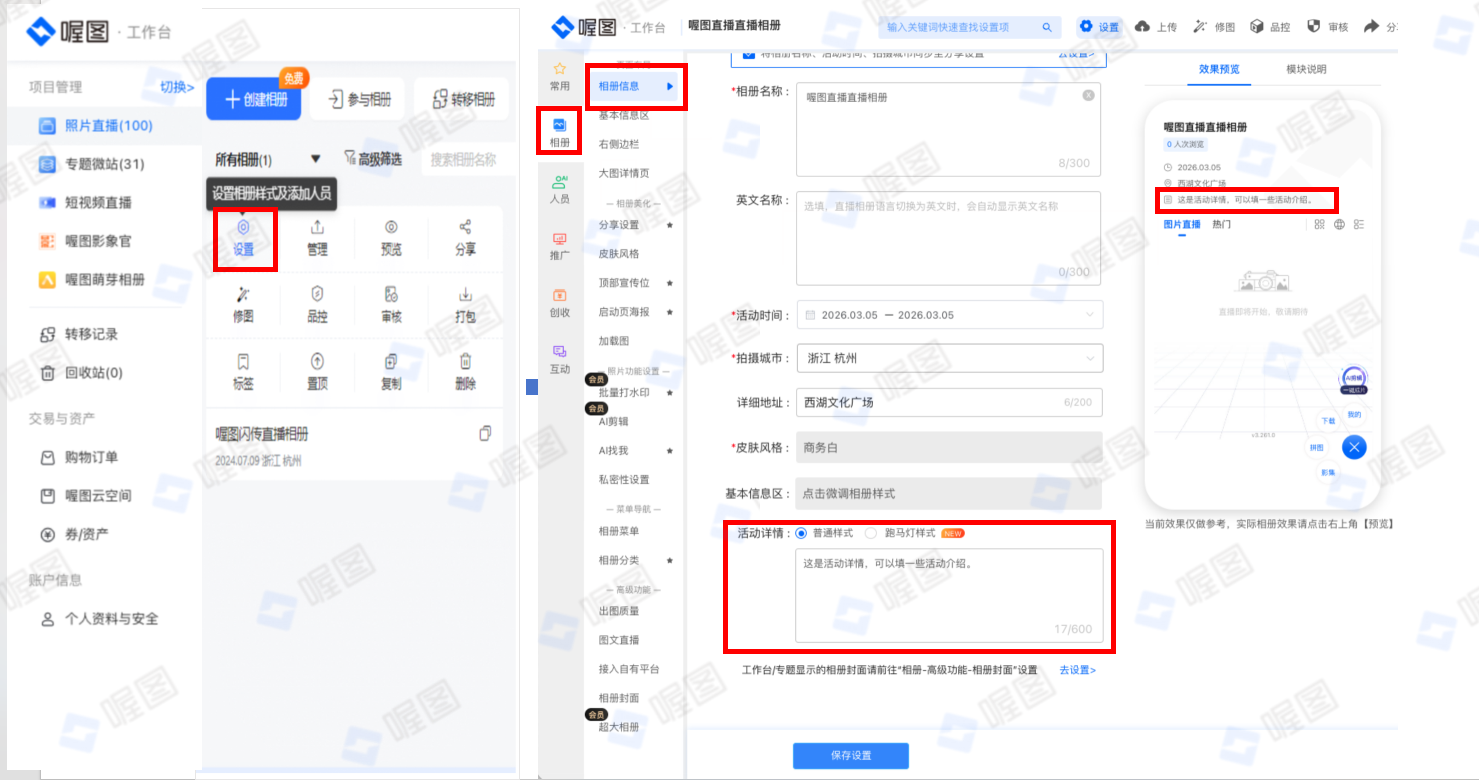Click 切换> next to 项目管理
This screenshot has height=780, width=1479.
177,87
